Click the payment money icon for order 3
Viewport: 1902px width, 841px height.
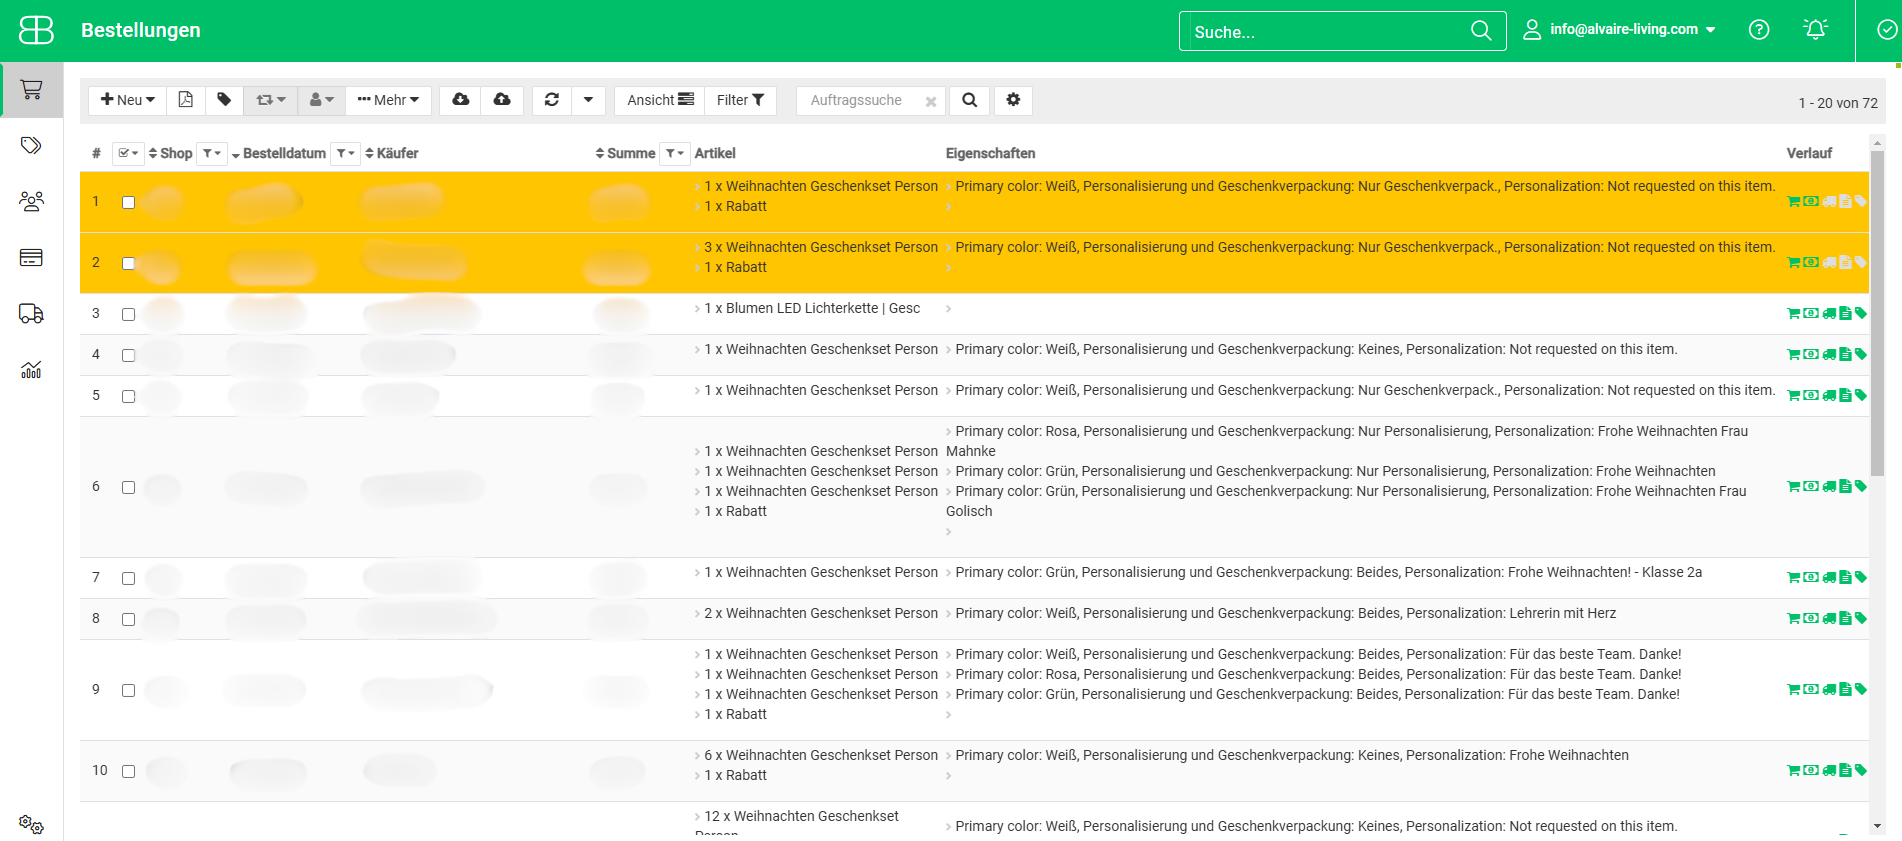click(1811, 314)
